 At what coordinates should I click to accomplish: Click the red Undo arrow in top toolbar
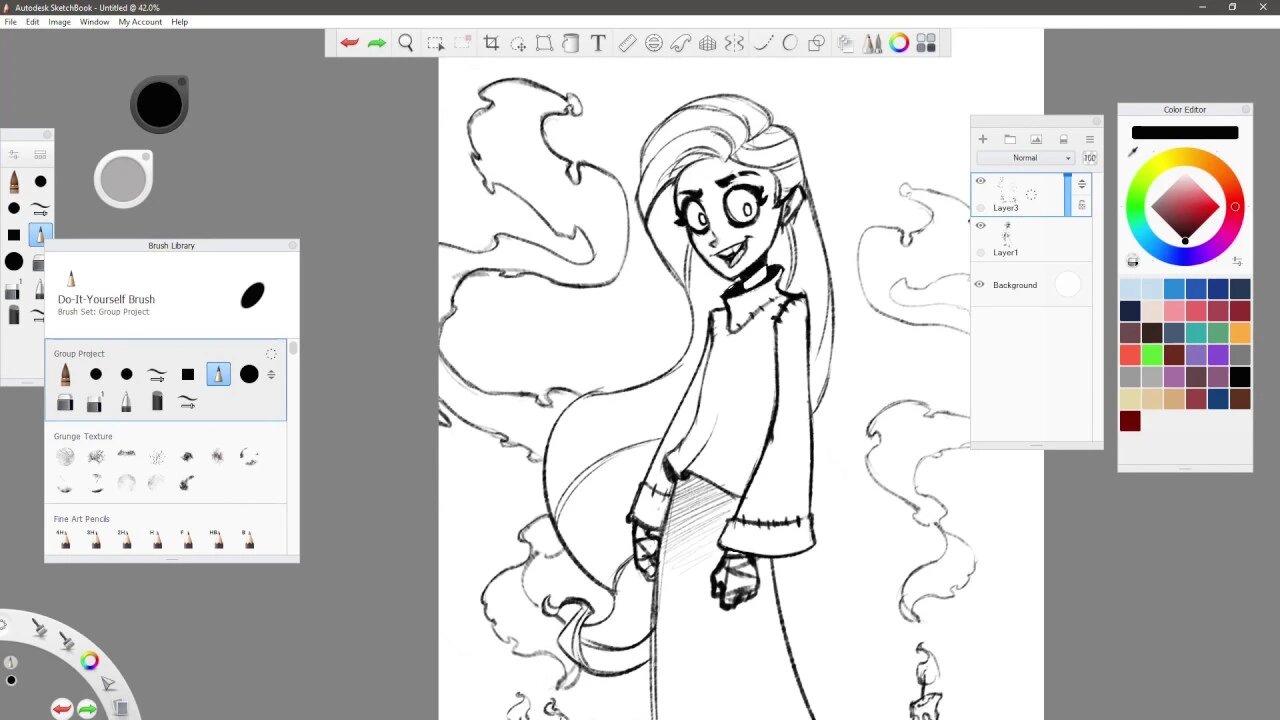tap(349, 43)
